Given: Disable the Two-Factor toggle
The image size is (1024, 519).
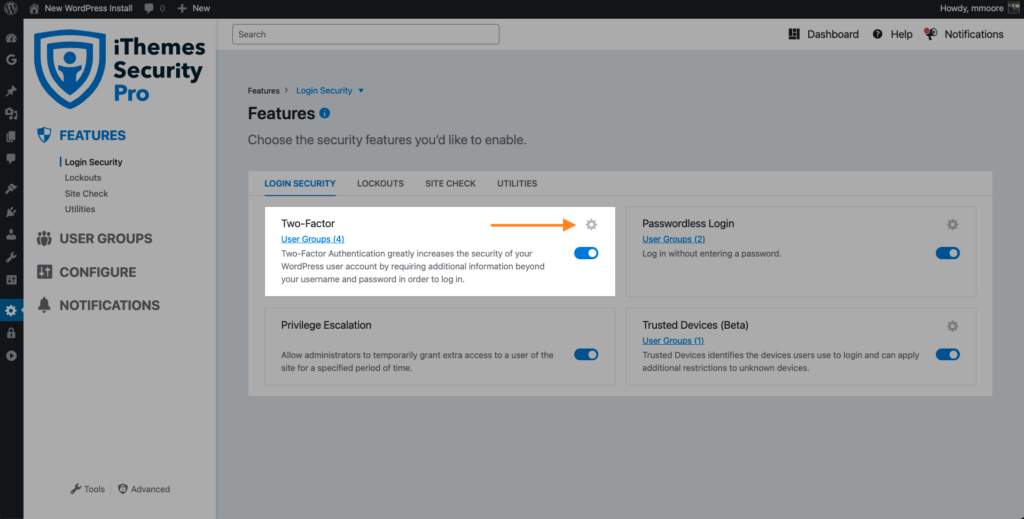Looking at the screenshot, I should point(586,253).
